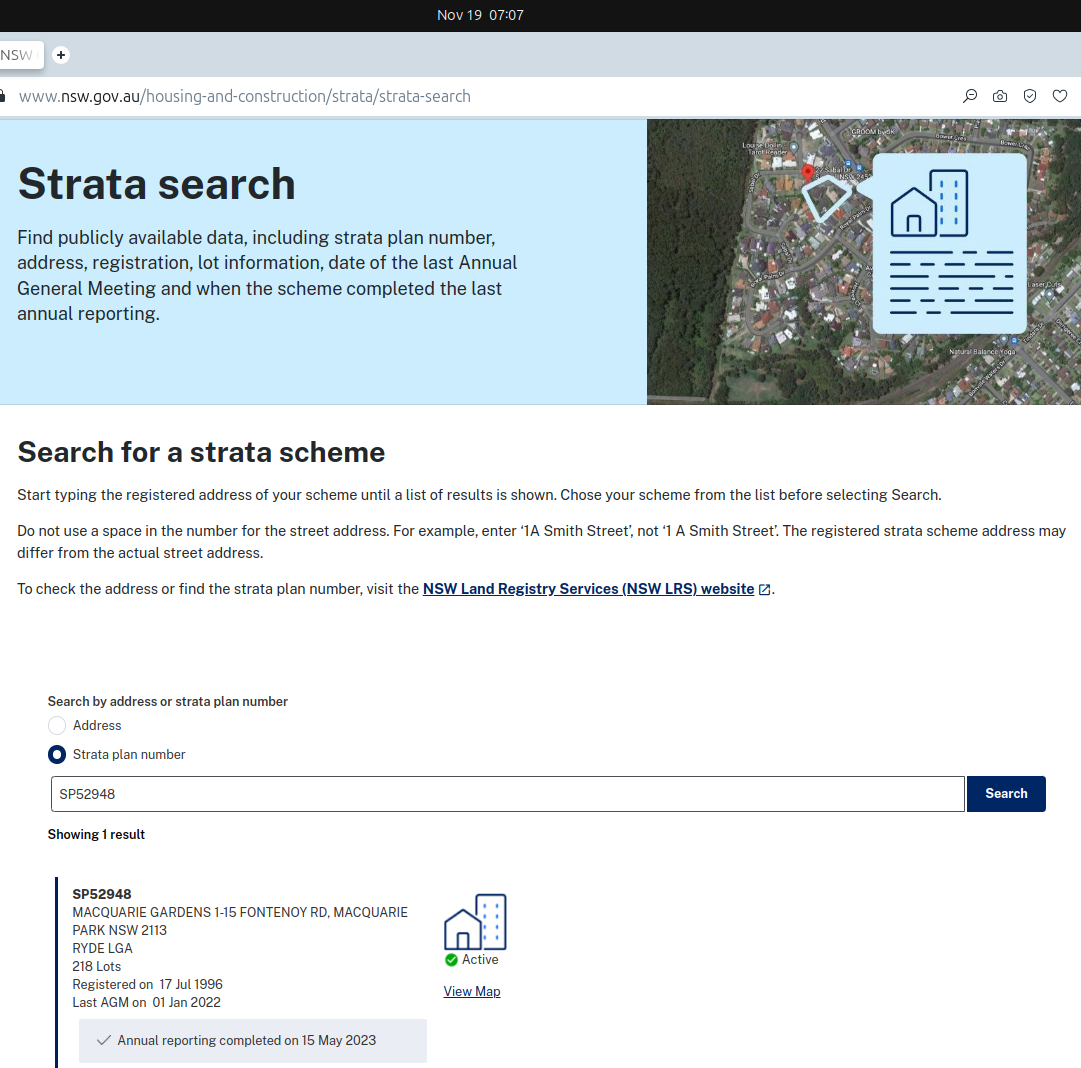Image resolution: width=1081 pixels, height=1068 pixels.
Task: Select the Strata plan number radio option
Action: (57, 754)
